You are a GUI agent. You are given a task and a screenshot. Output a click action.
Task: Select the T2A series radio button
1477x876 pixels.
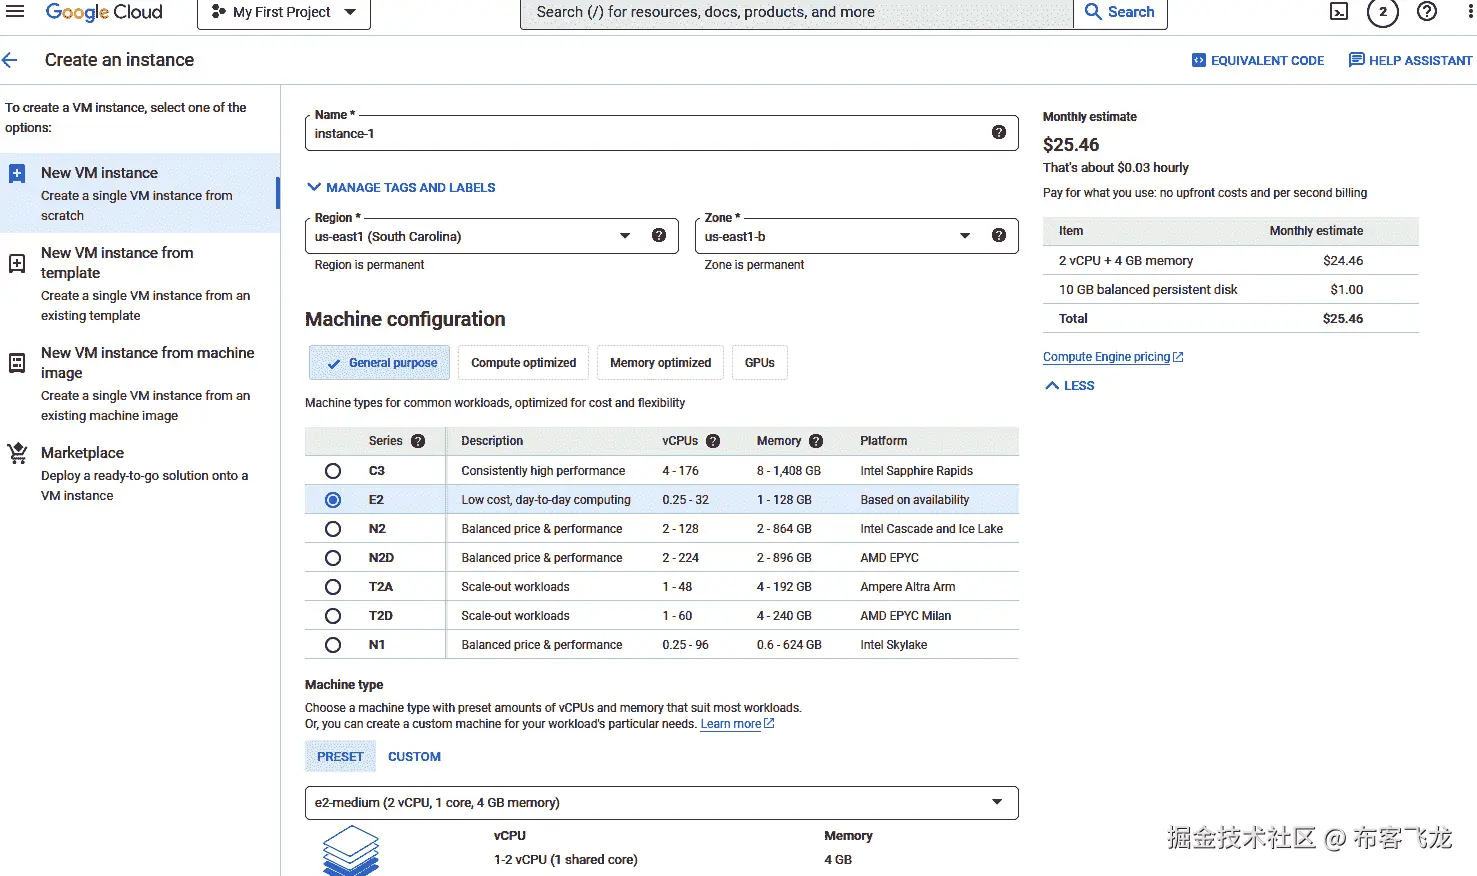pyautogui.click(x=333, y=587)
